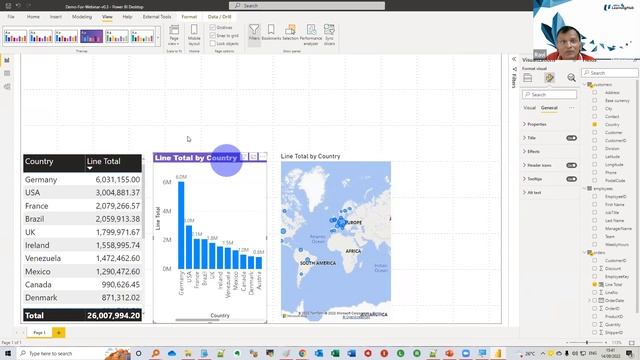
Task: Open Model view in the left sidebar
Action: pos(7,87)
